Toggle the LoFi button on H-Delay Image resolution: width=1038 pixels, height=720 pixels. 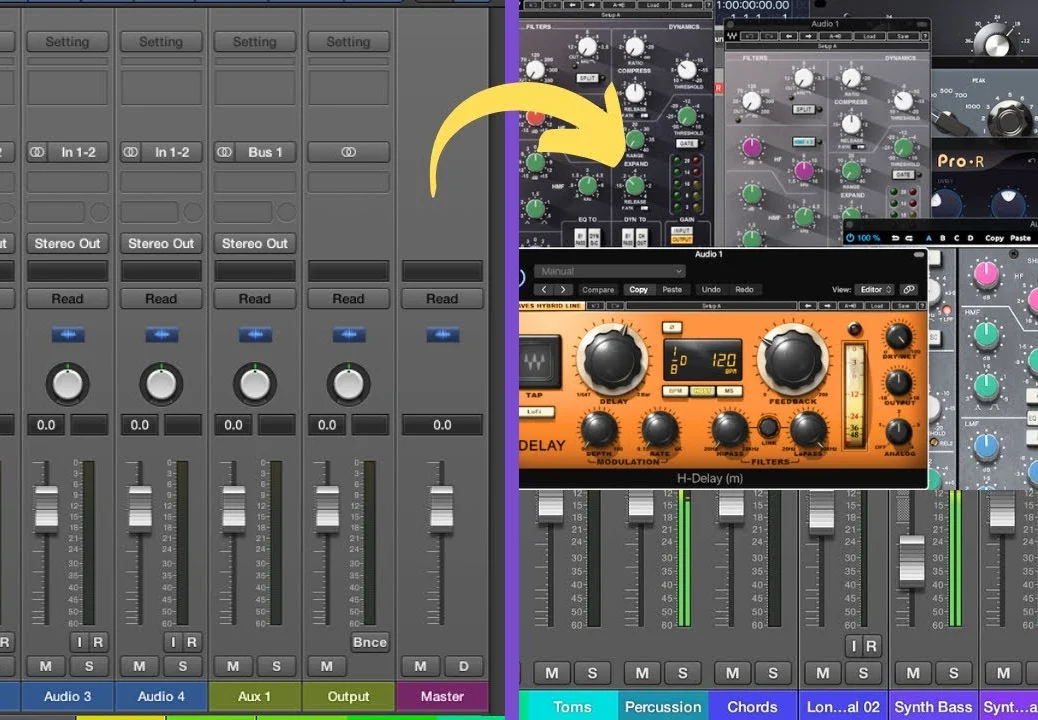click(x=535, y=412)
